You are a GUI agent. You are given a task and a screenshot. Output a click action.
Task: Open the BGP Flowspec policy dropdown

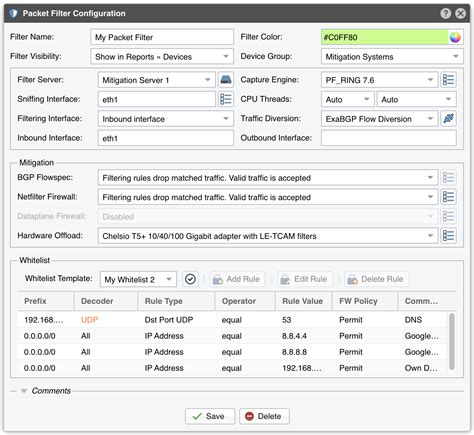268,178
